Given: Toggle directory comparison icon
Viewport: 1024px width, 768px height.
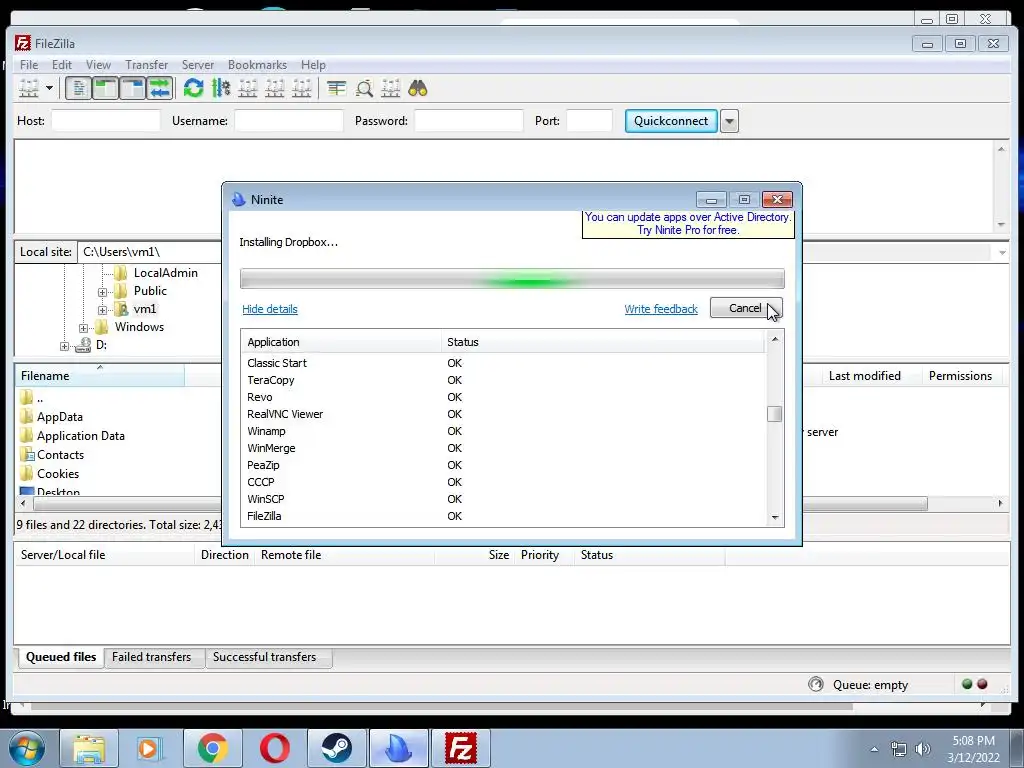Looking at the screenshot, I should (x=364, y=88).
